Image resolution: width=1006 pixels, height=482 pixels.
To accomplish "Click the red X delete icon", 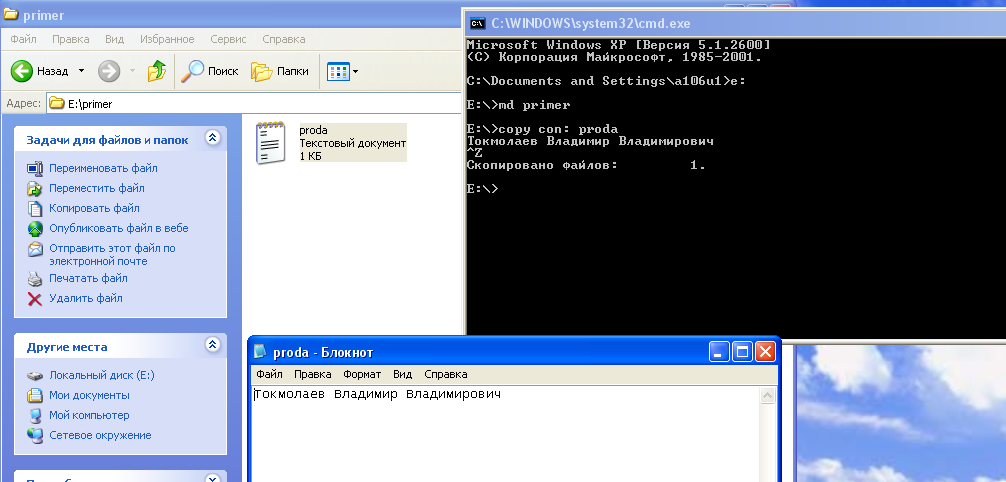I will (x=35, y=298).
